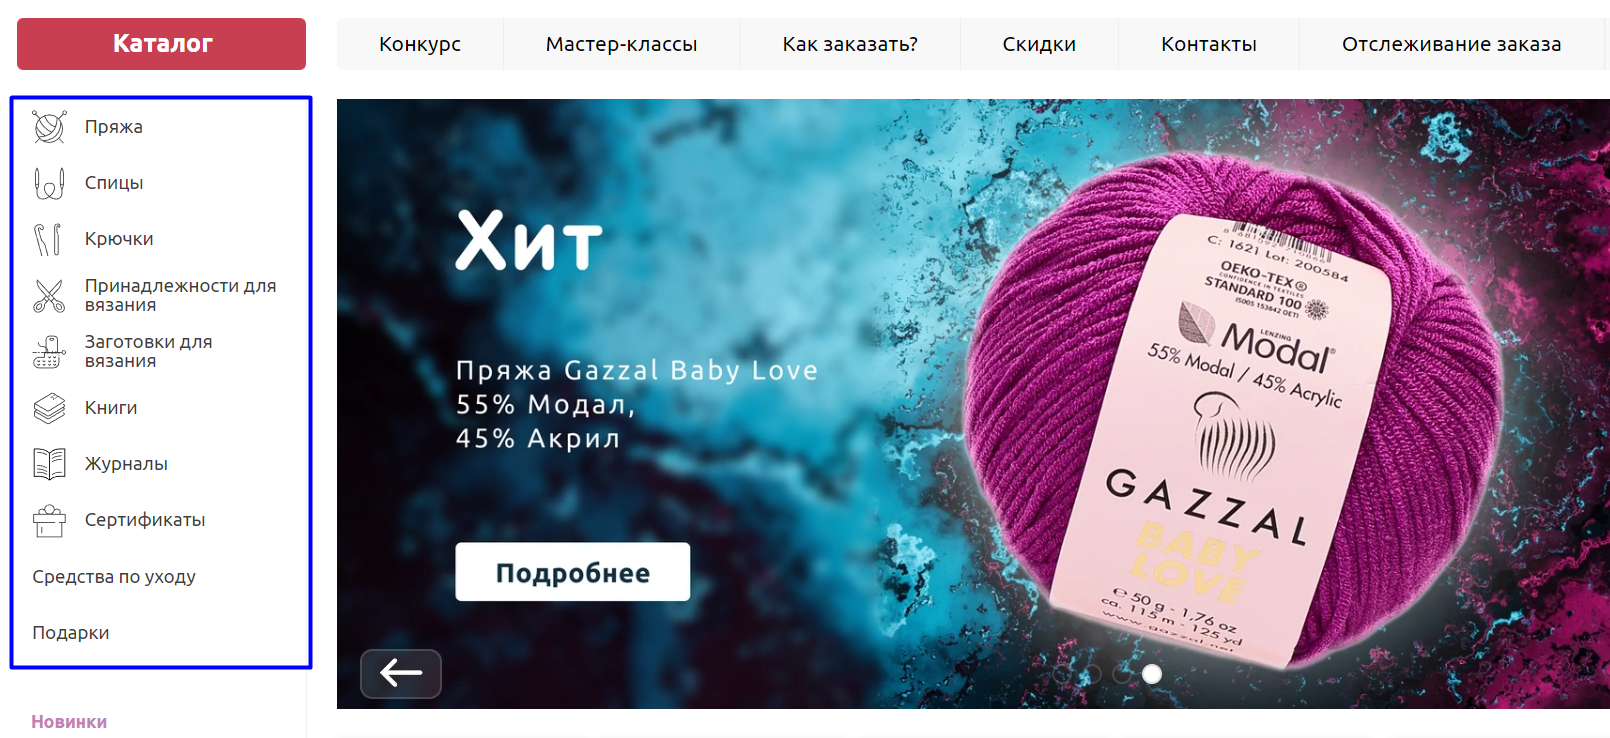Screen dimensions: 1610x738
Task: Select the open magazine icon for Журналы
Action: click(x=49, y=464)
